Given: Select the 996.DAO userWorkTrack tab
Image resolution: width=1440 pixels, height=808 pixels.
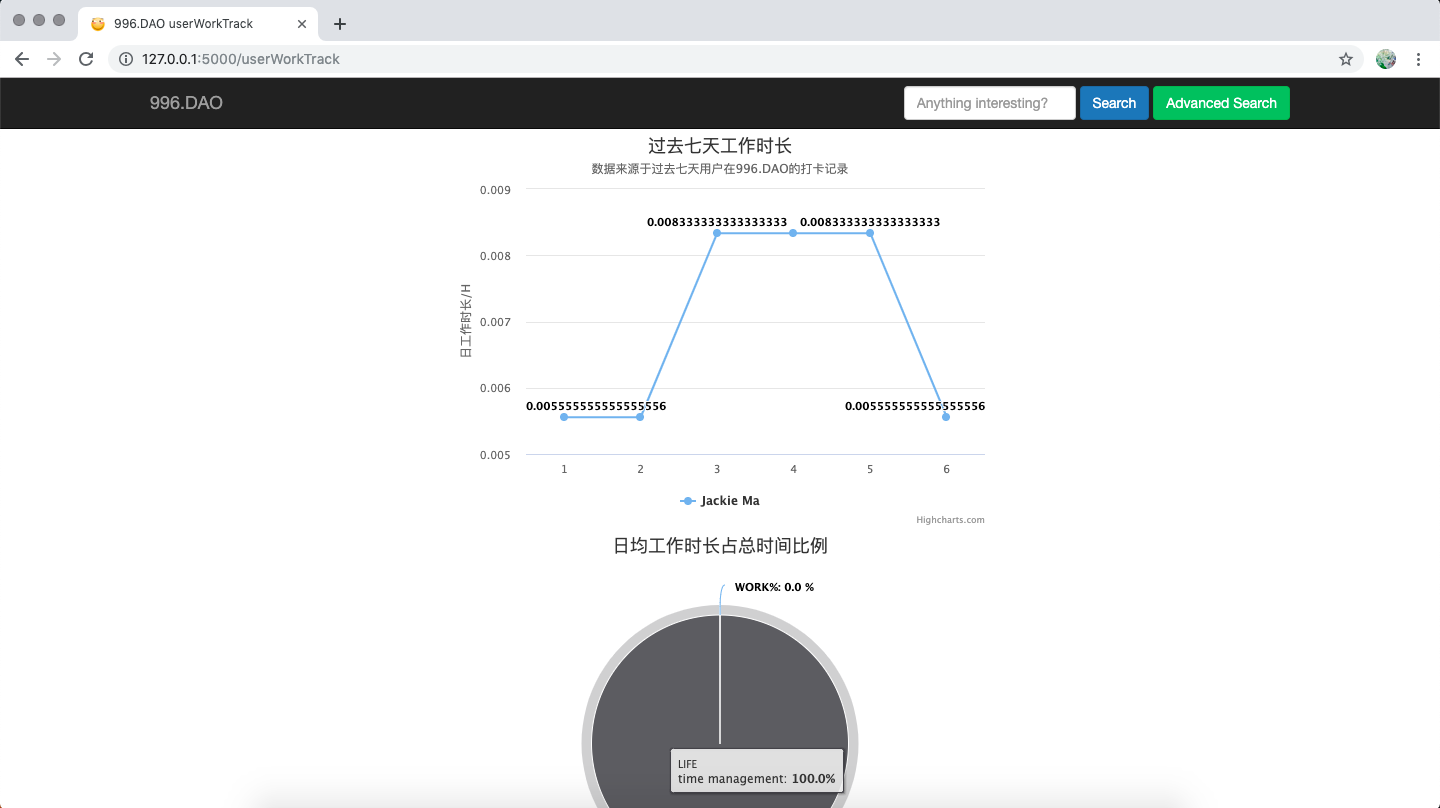Looking at the screenshot, I should 197,23.
